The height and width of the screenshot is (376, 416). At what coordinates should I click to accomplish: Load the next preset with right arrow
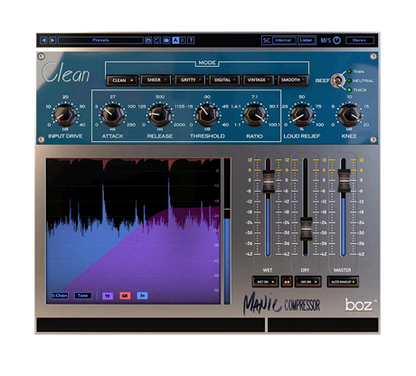[x=53, y=40]
